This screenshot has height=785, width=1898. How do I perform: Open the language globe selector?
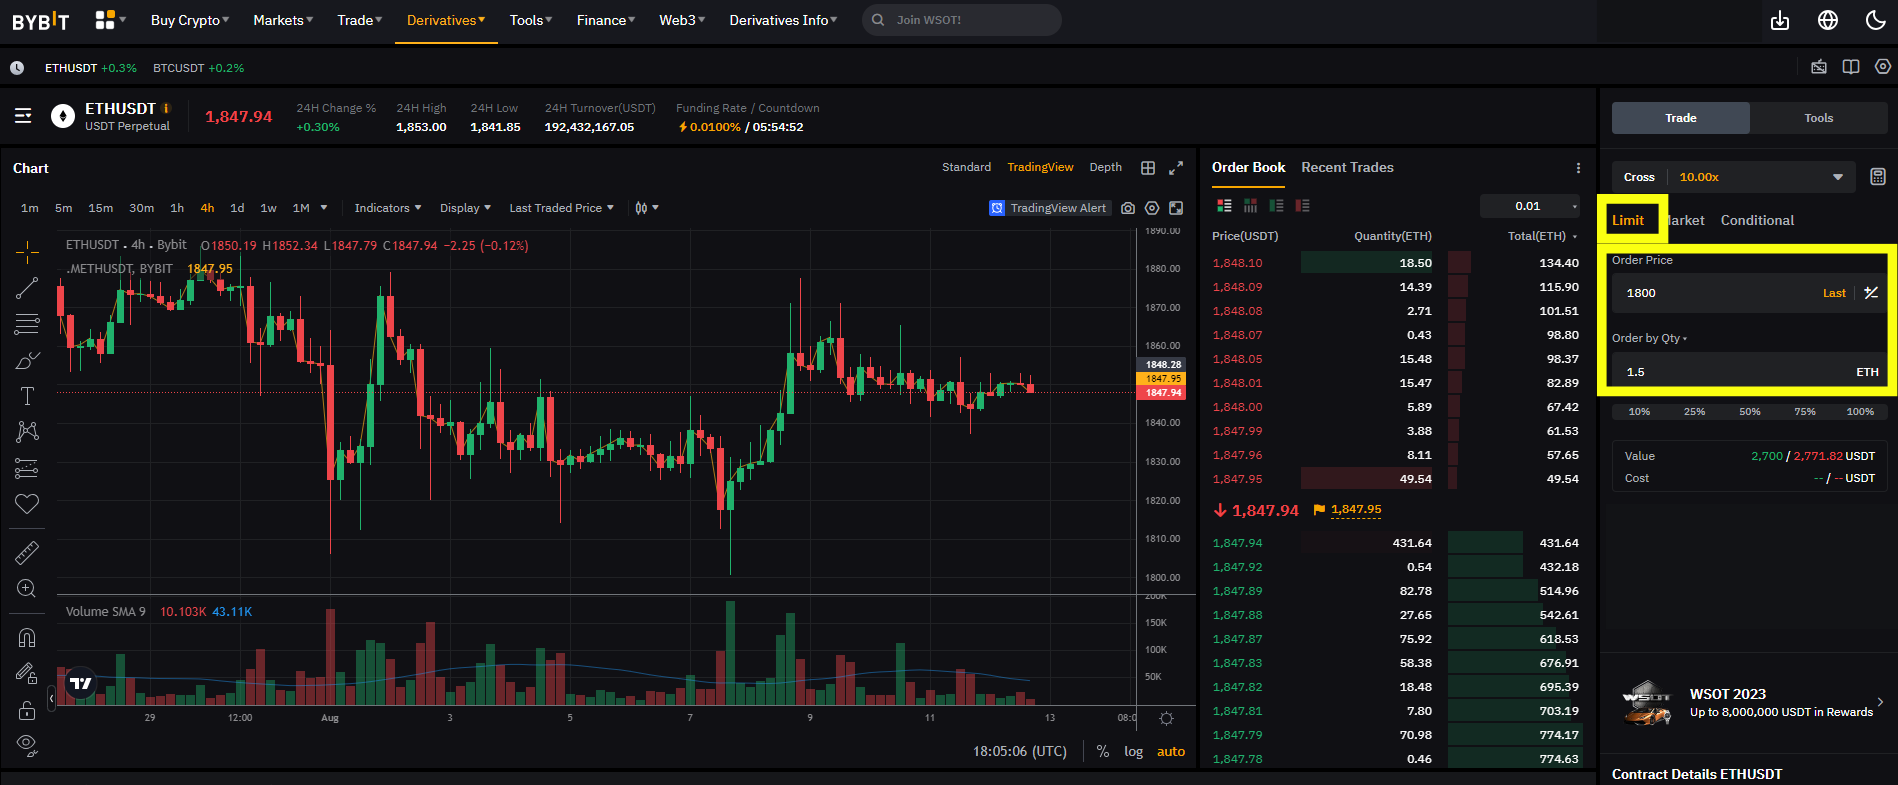(x=1828, y=20)
